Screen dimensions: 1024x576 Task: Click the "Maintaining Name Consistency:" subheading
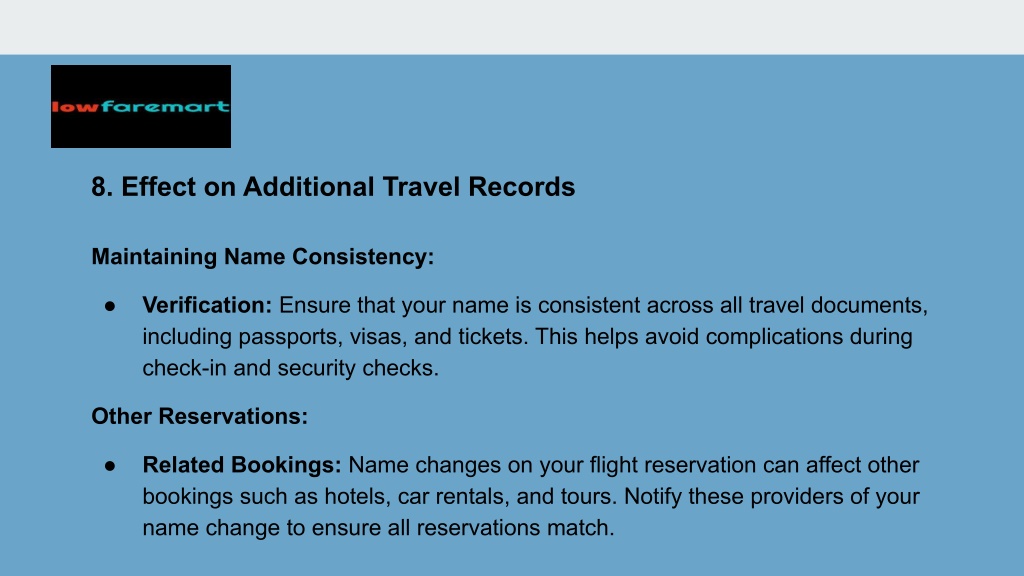click(x=263, y=257)
